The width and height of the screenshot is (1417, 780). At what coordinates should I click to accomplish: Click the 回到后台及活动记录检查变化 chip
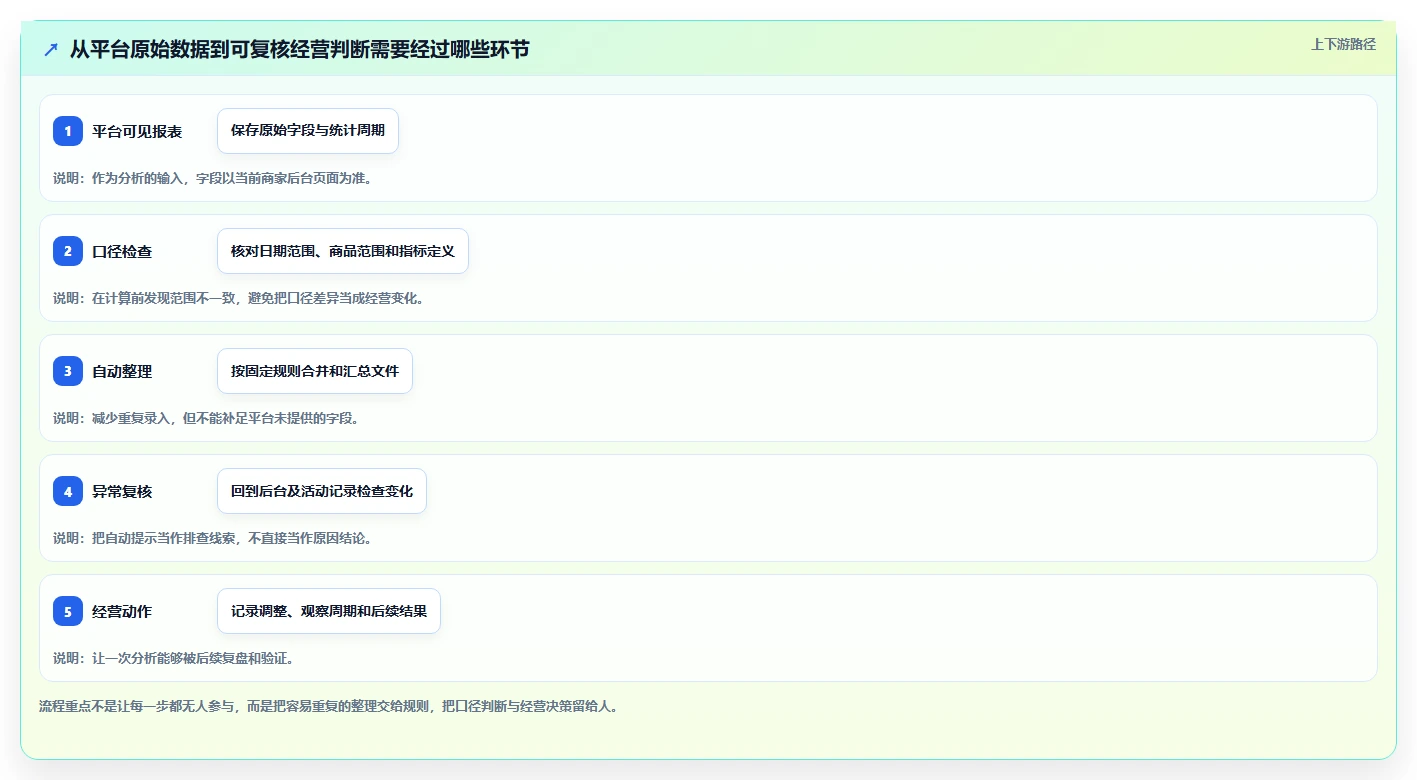tap(322, 491)
